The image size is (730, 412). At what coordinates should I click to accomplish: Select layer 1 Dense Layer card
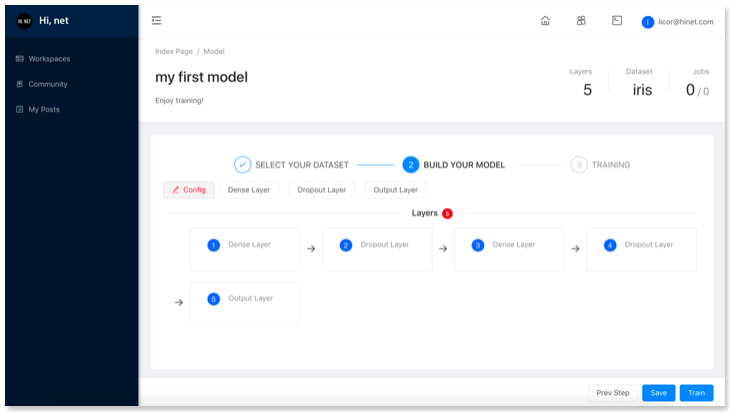244,249
